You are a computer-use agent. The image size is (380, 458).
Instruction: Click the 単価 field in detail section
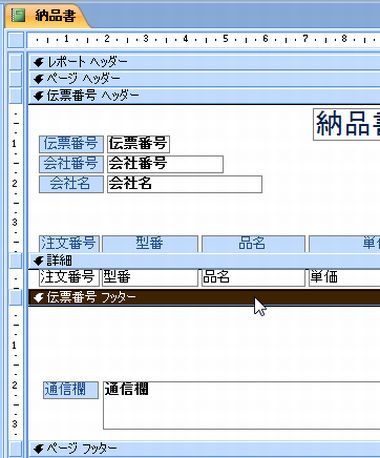click(x=344, y=277)
